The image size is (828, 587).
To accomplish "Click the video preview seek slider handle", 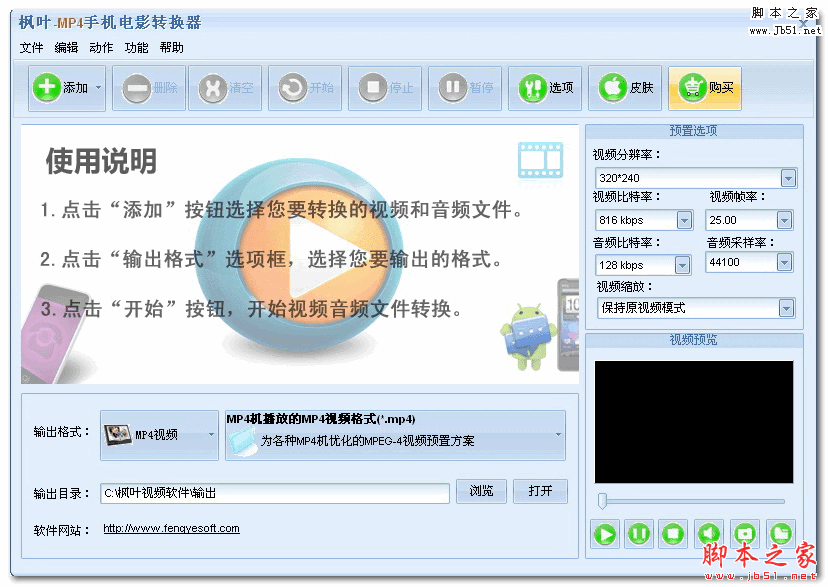I will pos(602,500).
